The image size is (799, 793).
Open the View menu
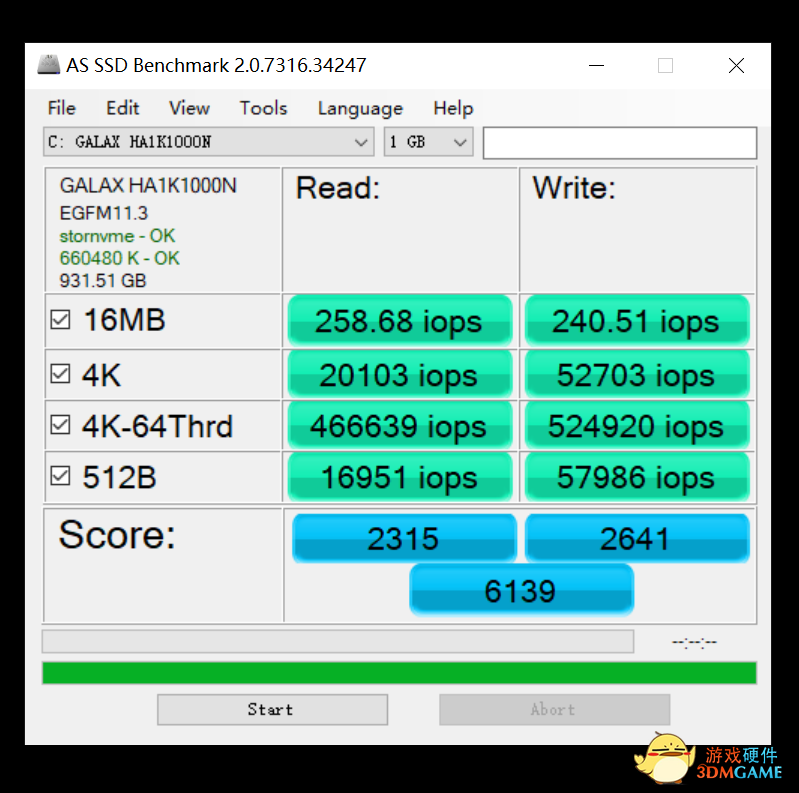189,108
